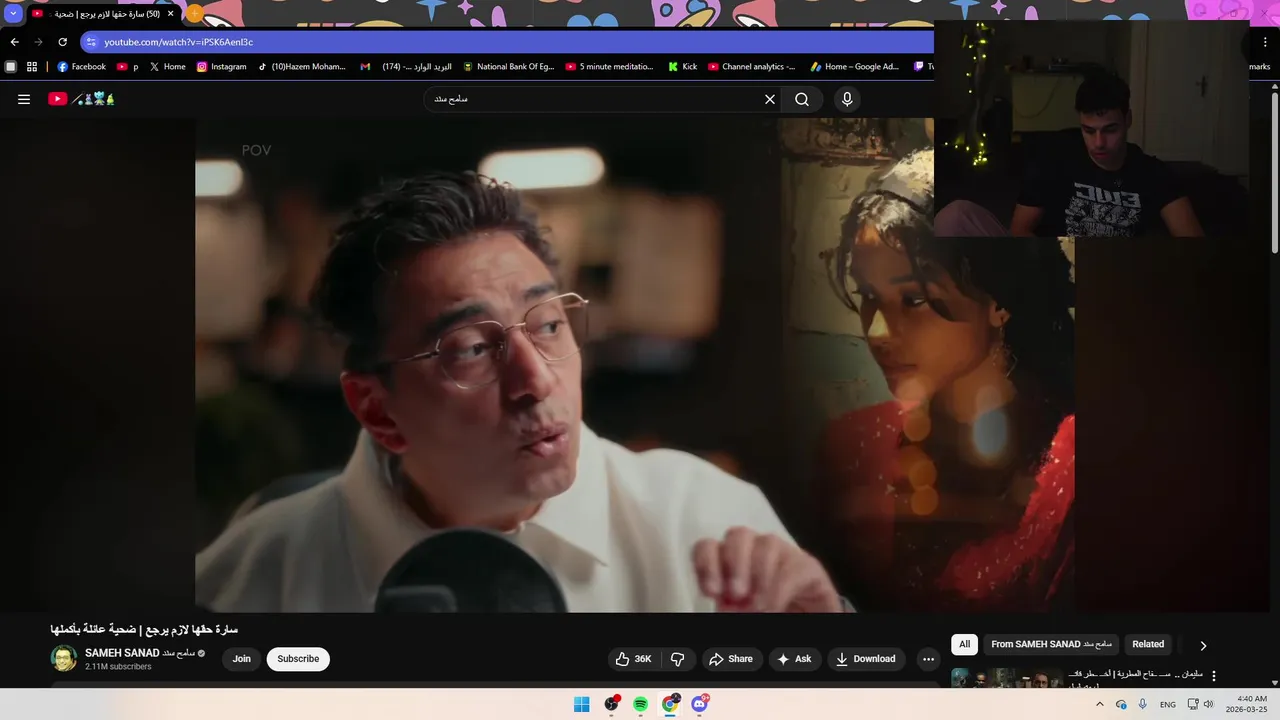Open the apps grid in bookmarks bar
1280x720 pixels.
pos(32,67)
